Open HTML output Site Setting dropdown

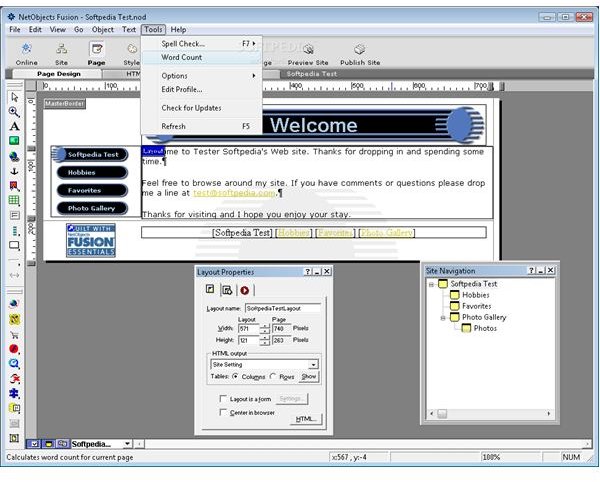point(313,365)
